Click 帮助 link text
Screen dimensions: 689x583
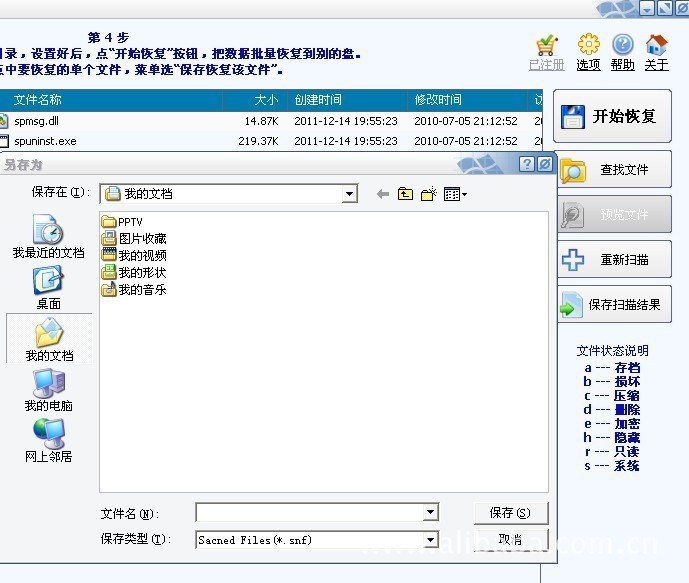(623, 65)
